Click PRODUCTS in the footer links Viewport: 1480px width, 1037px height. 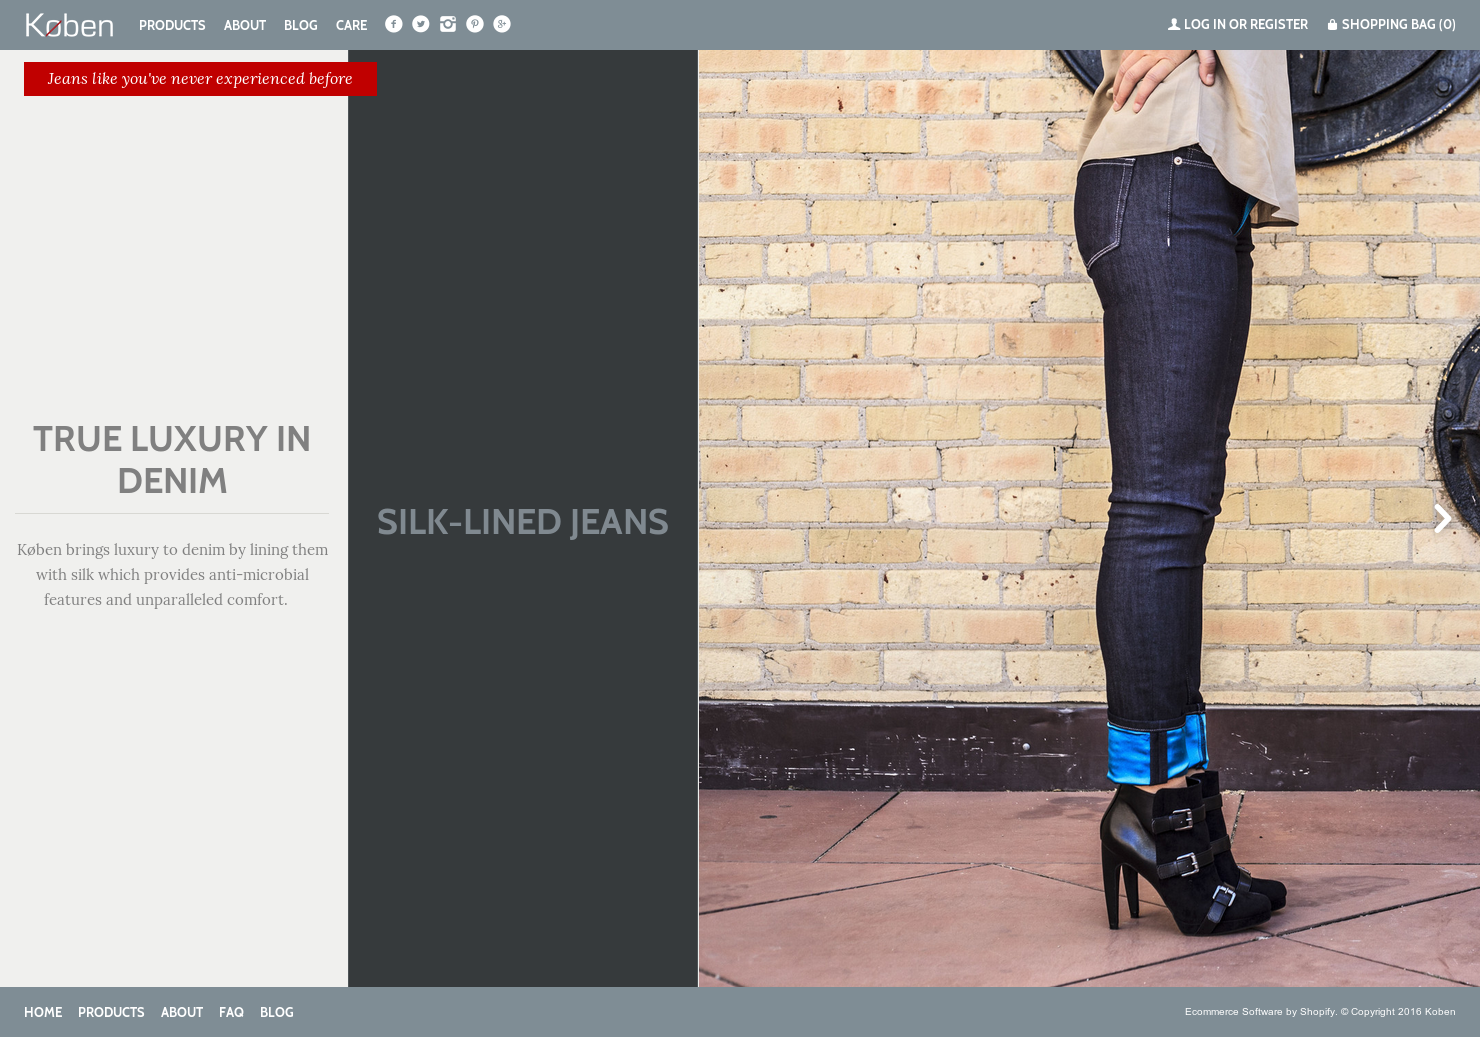111,1012
